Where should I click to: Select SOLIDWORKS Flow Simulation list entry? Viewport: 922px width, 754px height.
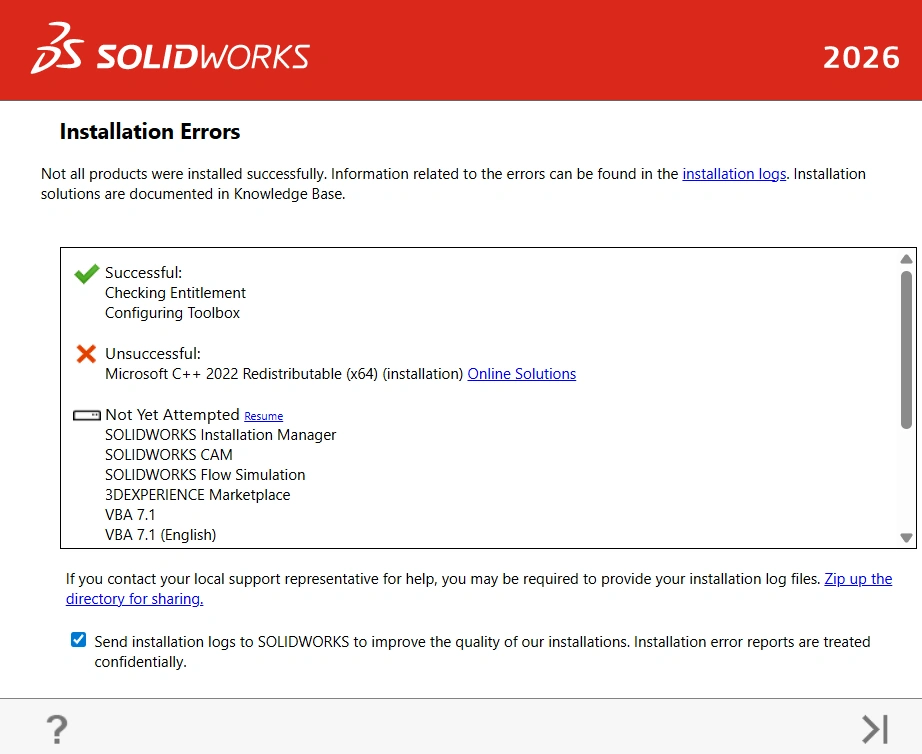[205, 475]
